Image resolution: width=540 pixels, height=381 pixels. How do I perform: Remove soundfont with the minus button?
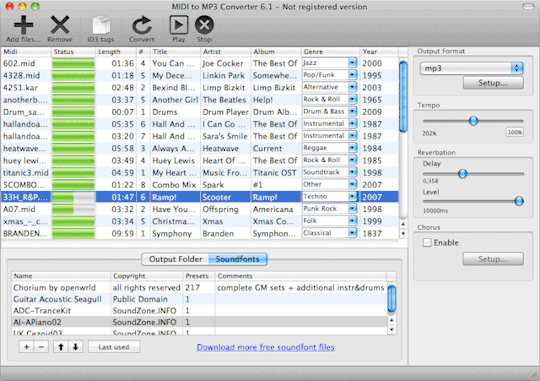pyautogui.click(x=41, y=347)
